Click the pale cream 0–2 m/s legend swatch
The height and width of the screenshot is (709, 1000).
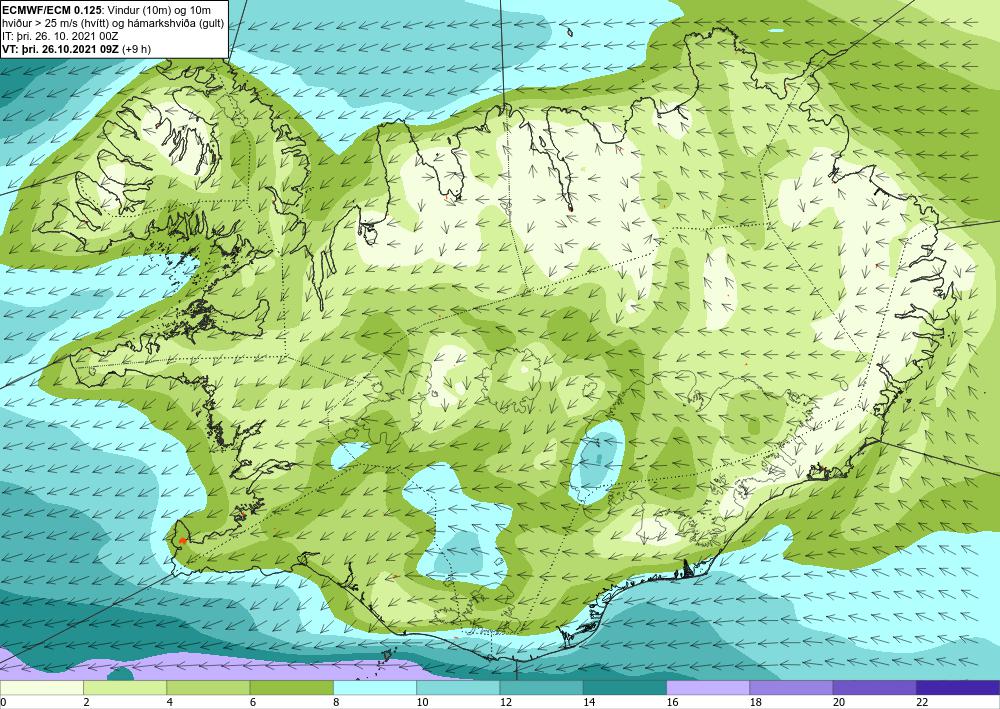(41, 688)
